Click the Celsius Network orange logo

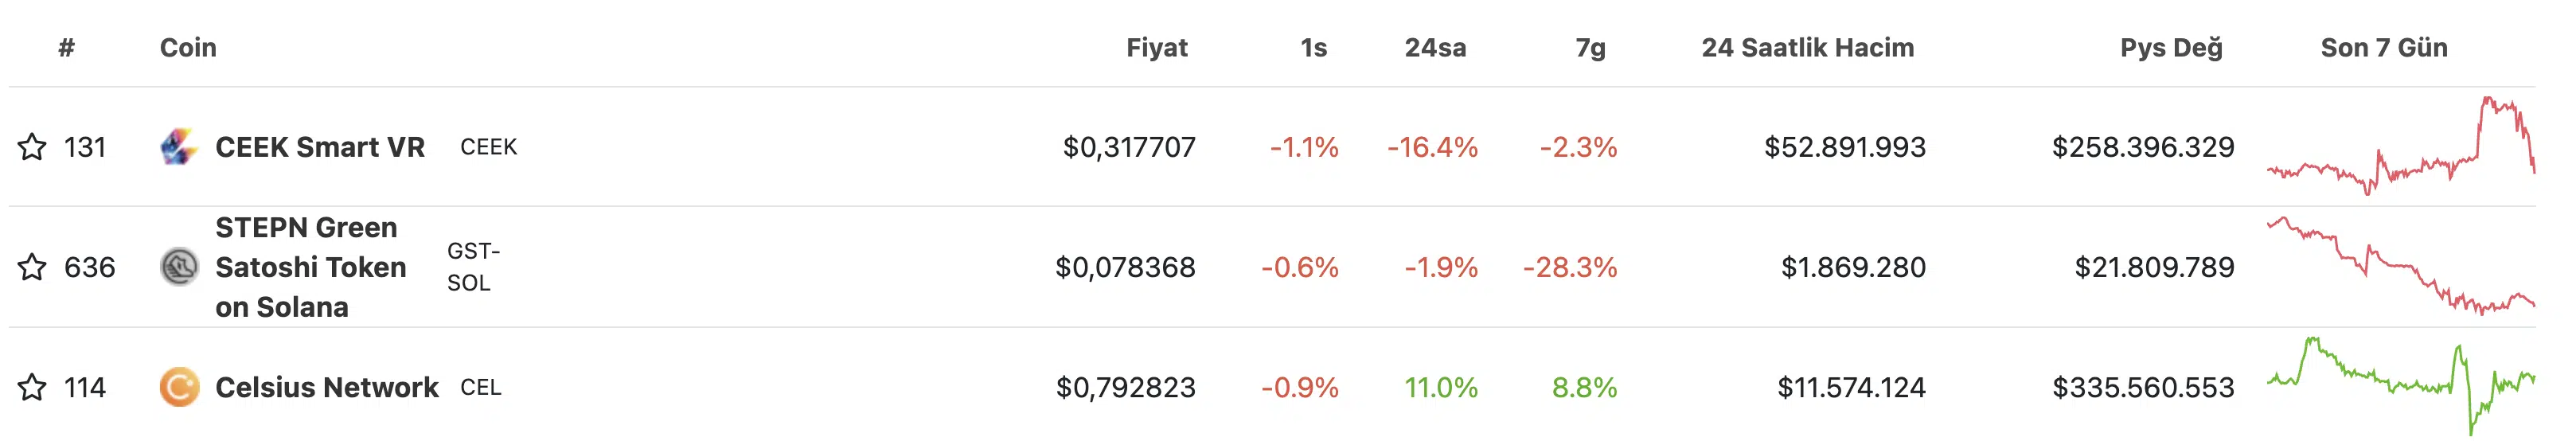pyautogui.click(x=179, y=387)
